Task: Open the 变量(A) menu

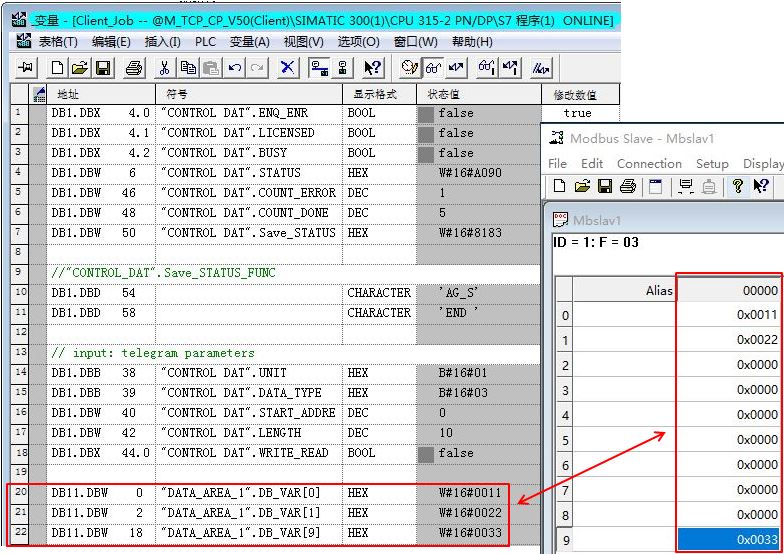Action: (250, 42)
